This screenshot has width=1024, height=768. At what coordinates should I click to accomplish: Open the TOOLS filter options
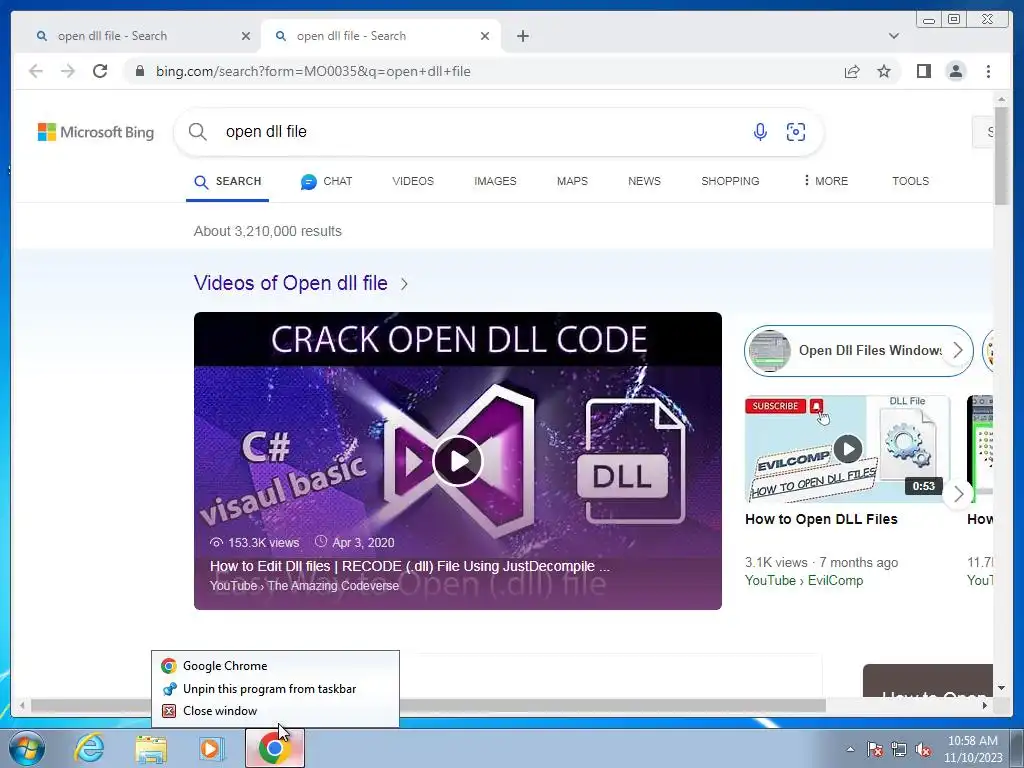(x=910, y=182)
